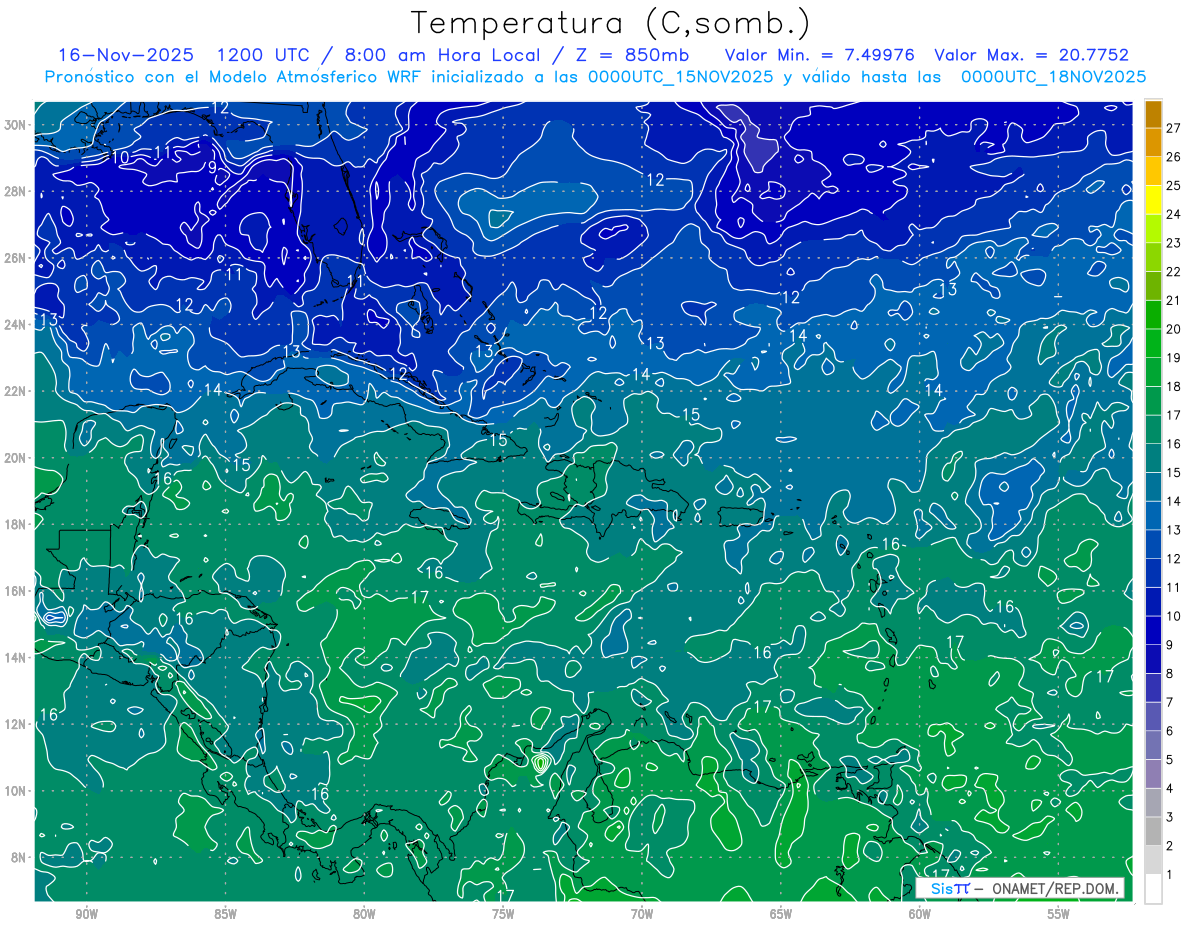Image resolution: width=1200 pixels, height=927 pixels.
Task: Click the 'SisTT' logo text
Action: (950, 888)
